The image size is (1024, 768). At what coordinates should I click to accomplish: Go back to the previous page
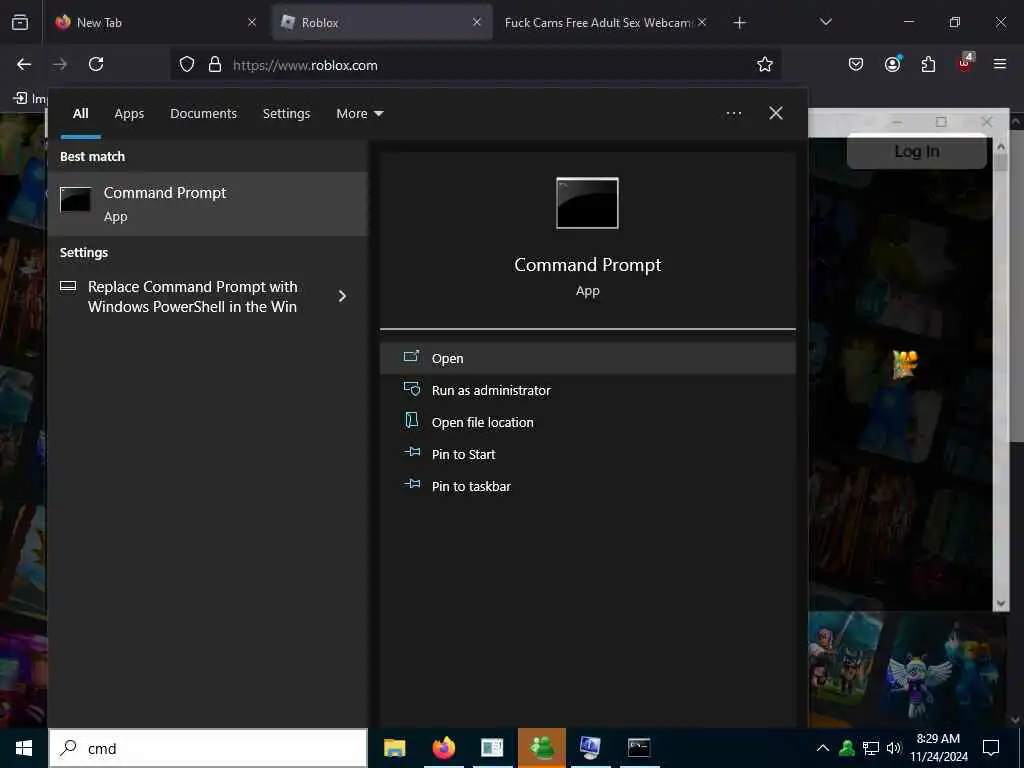24,64
